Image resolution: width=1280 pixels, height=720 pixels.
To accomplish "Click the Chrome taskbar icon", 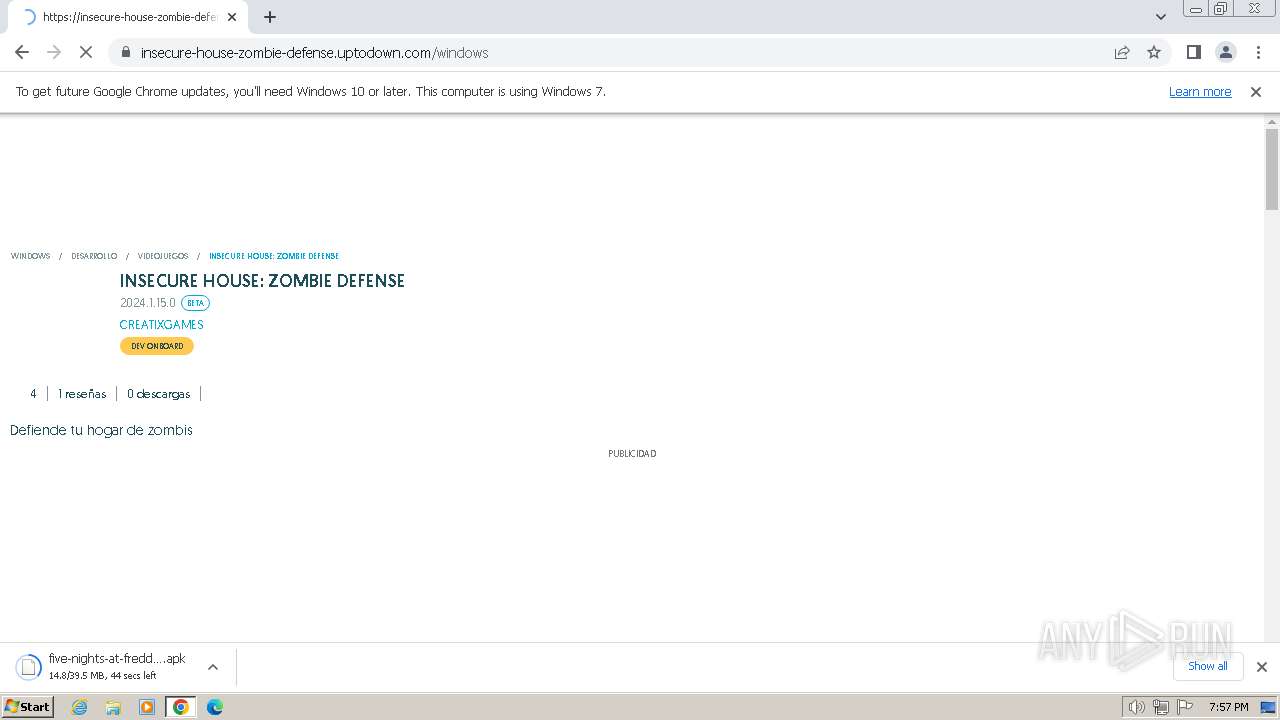I will coord(181,707).
